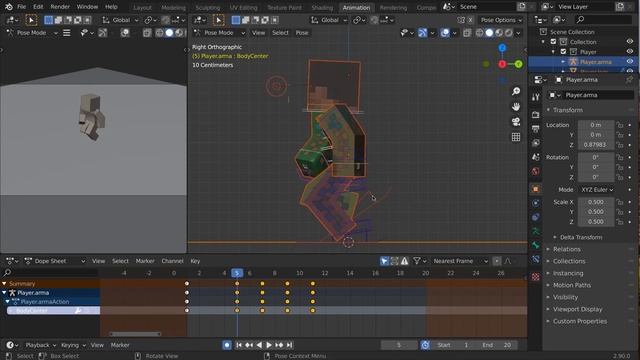Screen dimensions: 640x360
Task: Click the Blender logo menu icon
Action: pyautogui.click(x=9, y=7)
